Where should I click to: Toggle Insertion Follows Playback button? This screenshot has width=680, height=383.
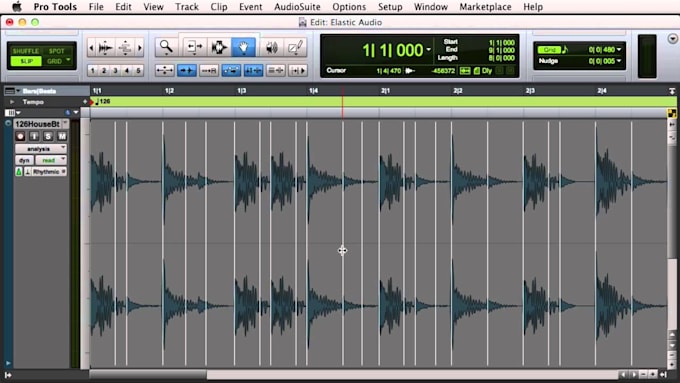coord(298,70)
